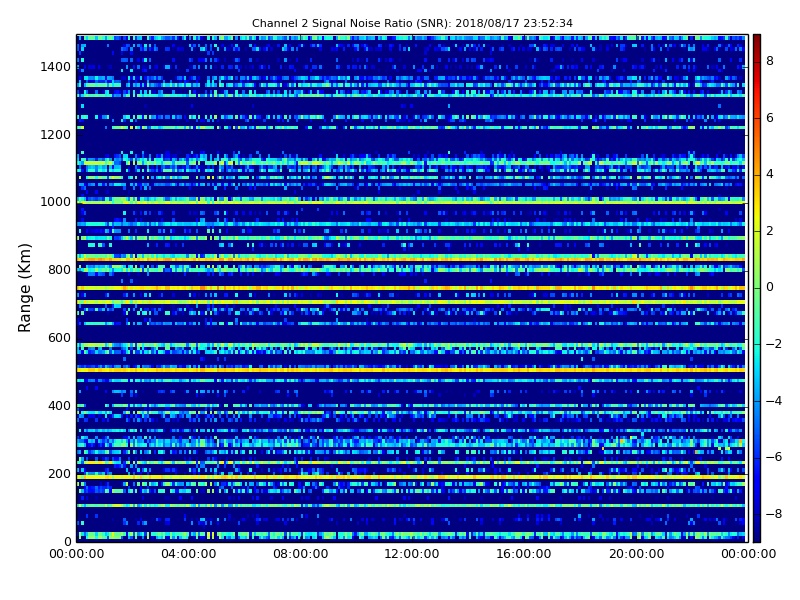Click the colorbar label 6

[x=770, y=118]
